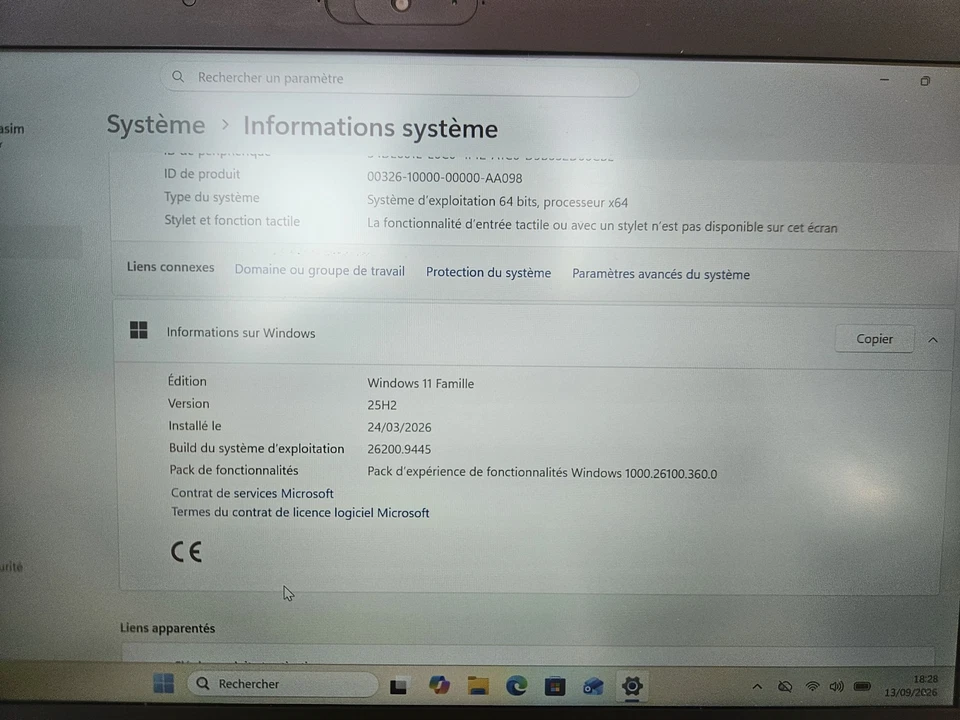Click the Copier button for Windows info
Viewport: 960px width, 720px height.
874,339
